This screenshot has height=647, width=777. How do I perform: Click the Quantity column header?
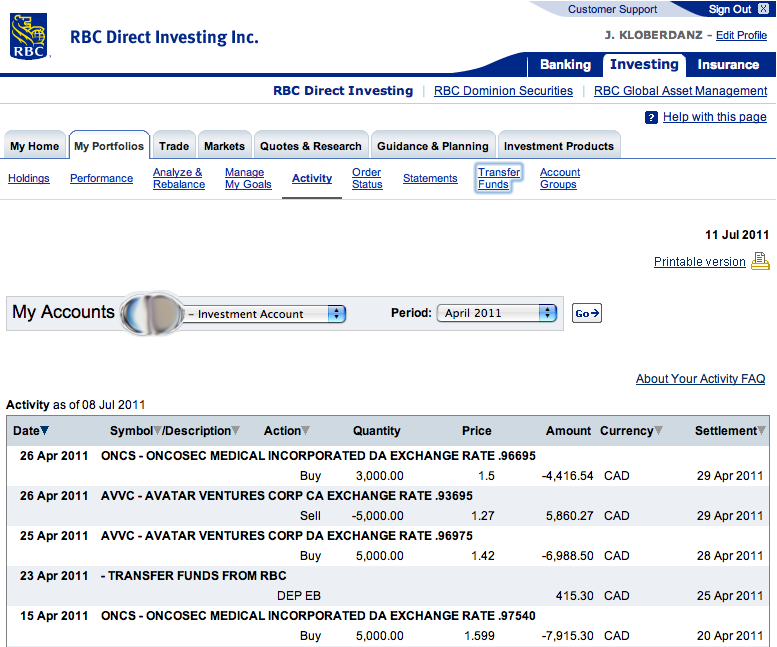377,431
